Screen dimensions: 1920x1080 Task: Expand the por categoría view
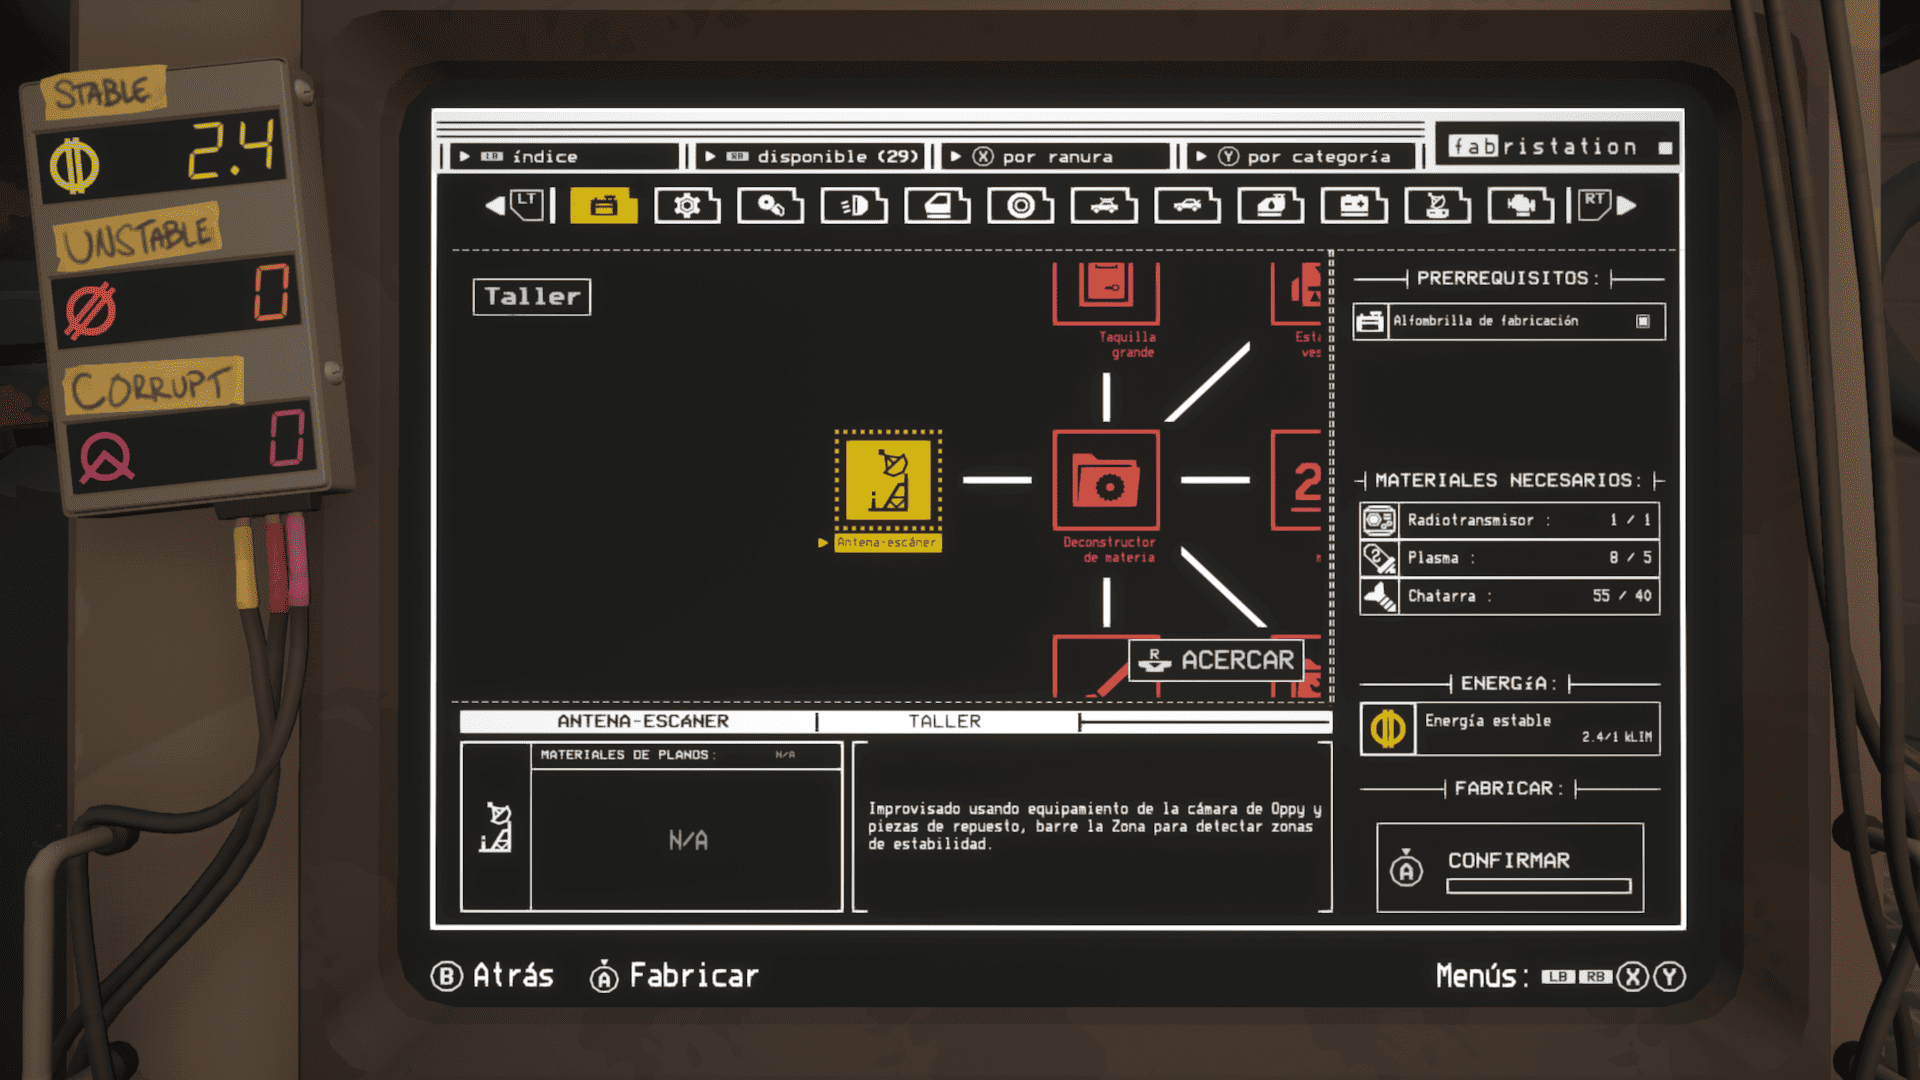click(x=1302, y=157)
